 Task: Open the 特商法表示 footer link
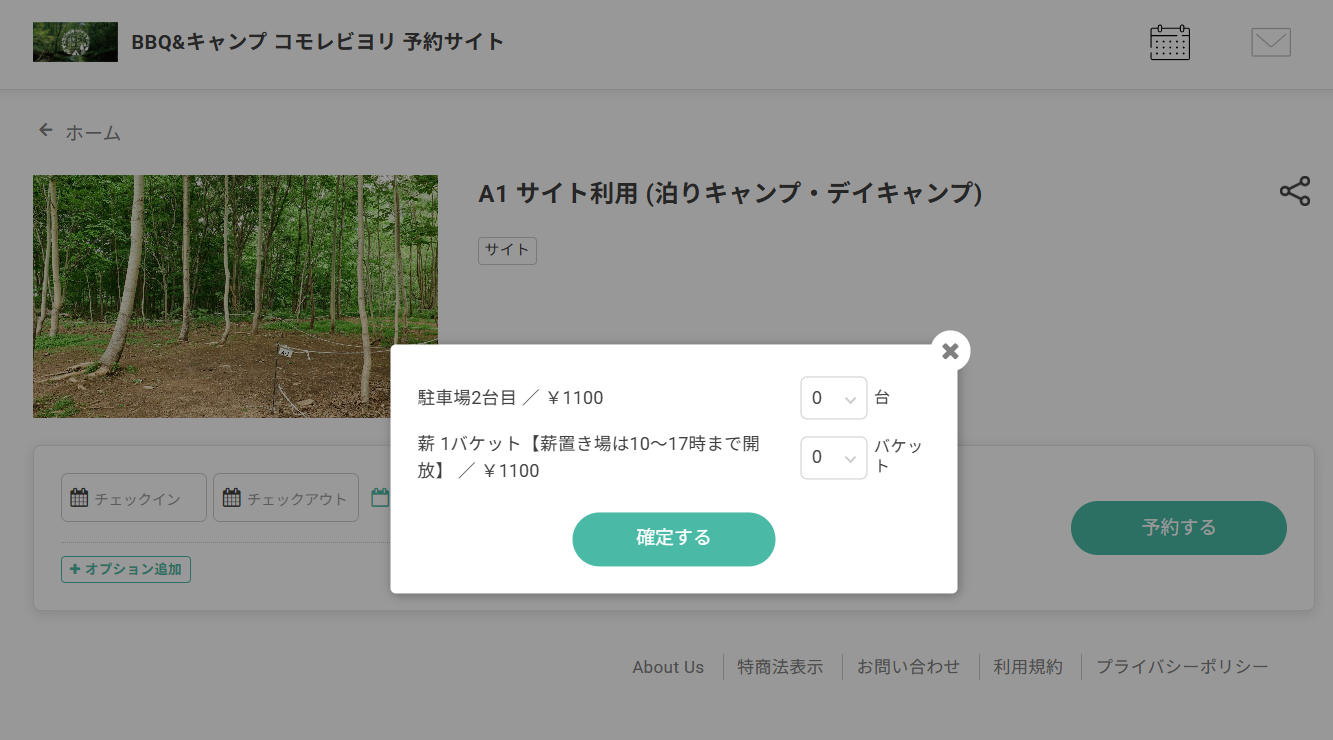pyautogui.click(x=780, y=667)
